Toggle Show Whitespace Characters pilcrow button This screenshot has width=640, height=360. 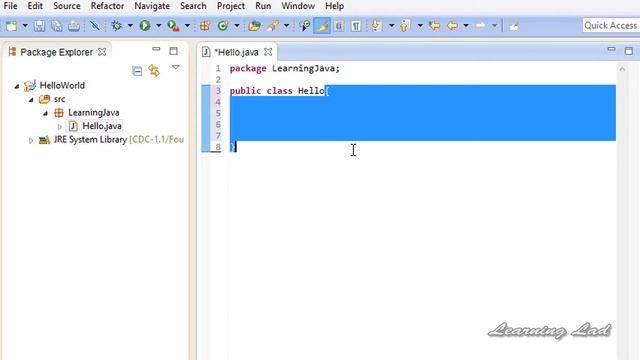[x=356, y=26]
